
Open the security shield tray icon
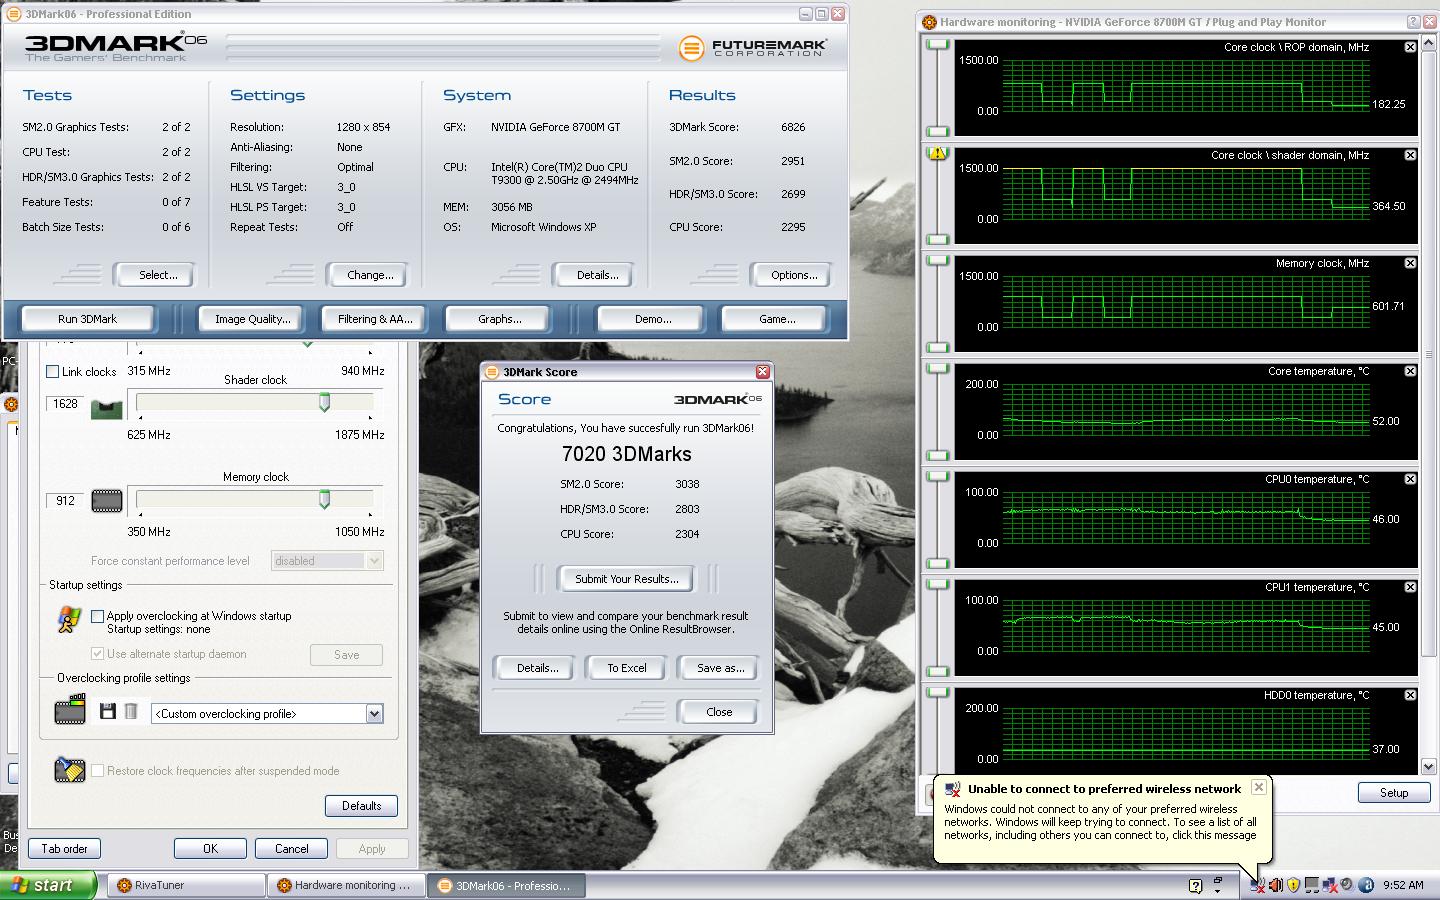[1293, 885]
